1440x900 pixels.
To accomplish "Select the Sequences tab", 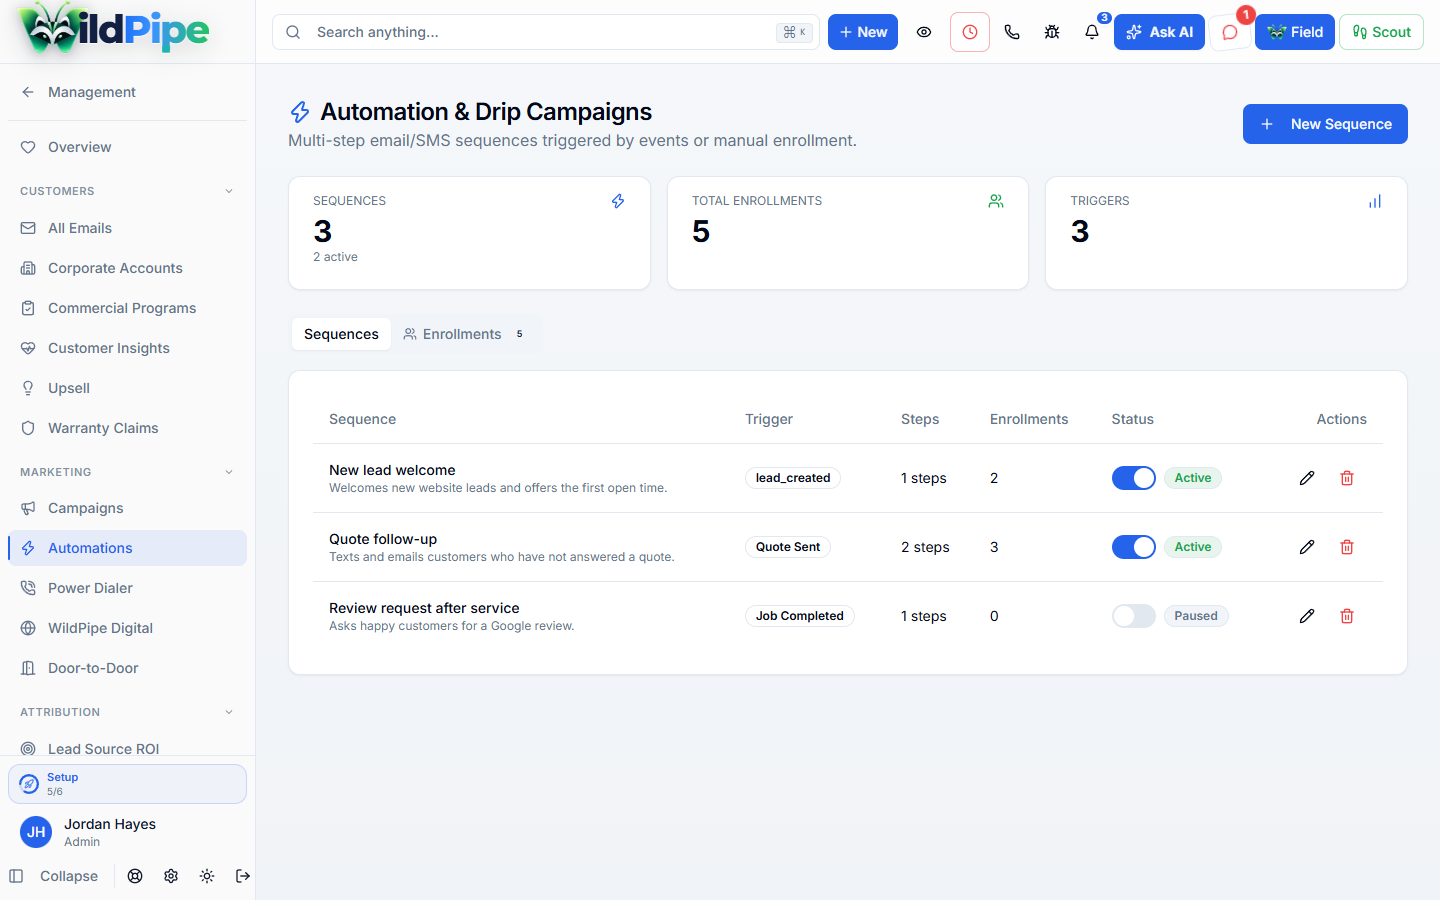I will coord(341,334).
